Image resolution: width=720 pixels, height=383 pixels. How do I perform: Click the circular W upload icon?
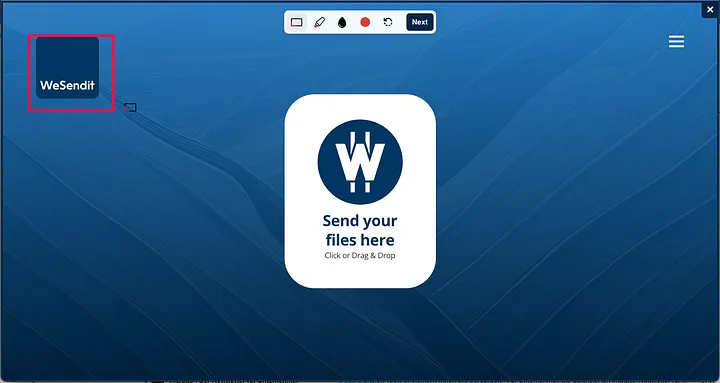click(360, 162)
